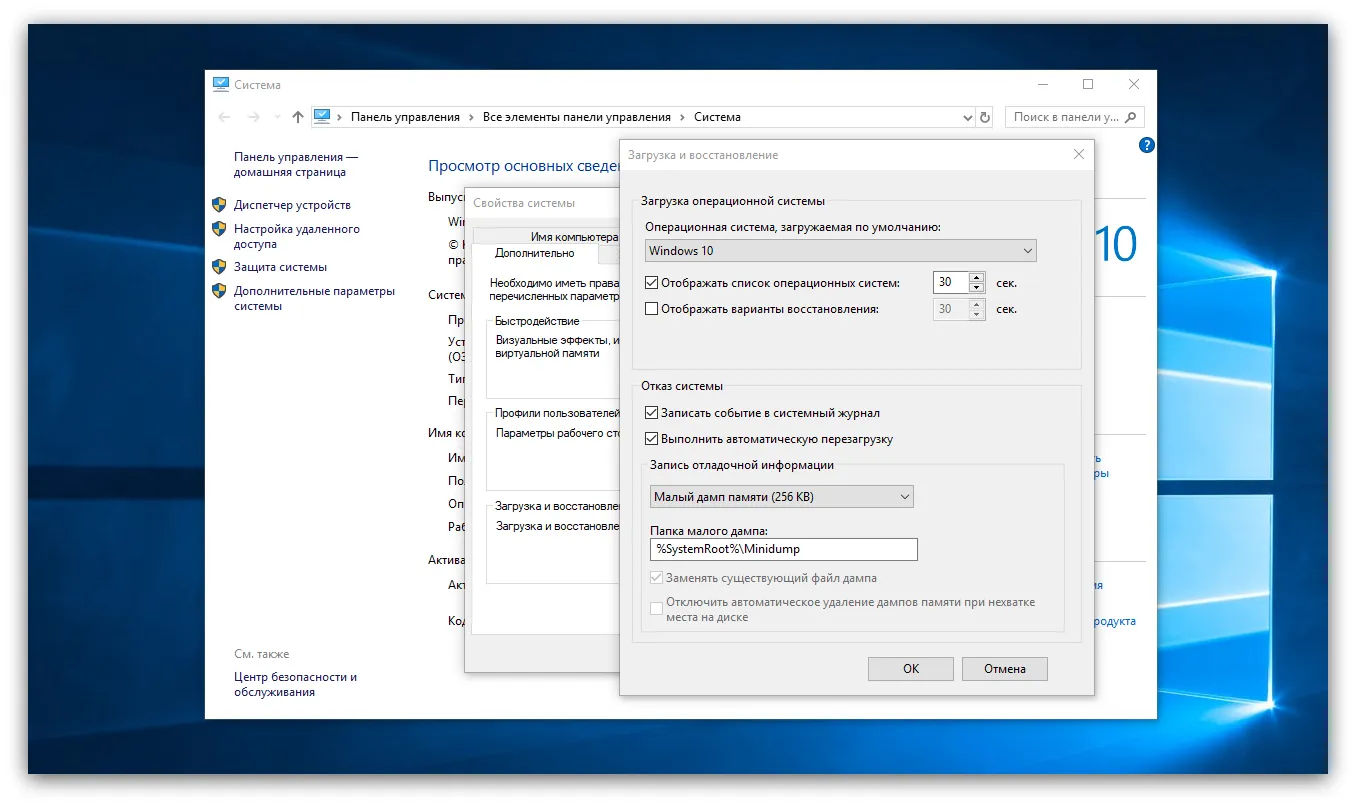
Task: Click the computer icon in the address bar
Action: pos(322,116)
